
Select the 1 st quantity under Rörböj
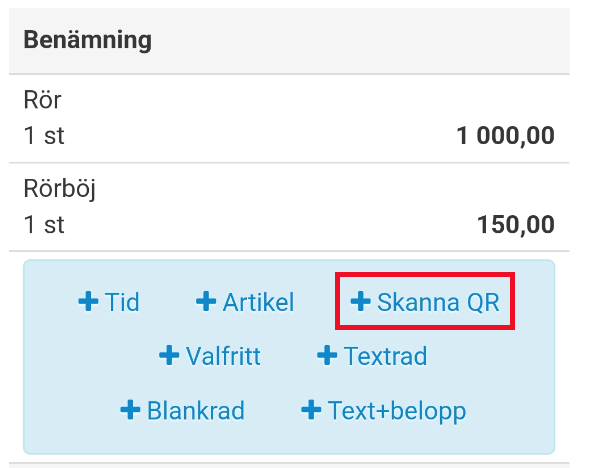(x=44, y=225)
